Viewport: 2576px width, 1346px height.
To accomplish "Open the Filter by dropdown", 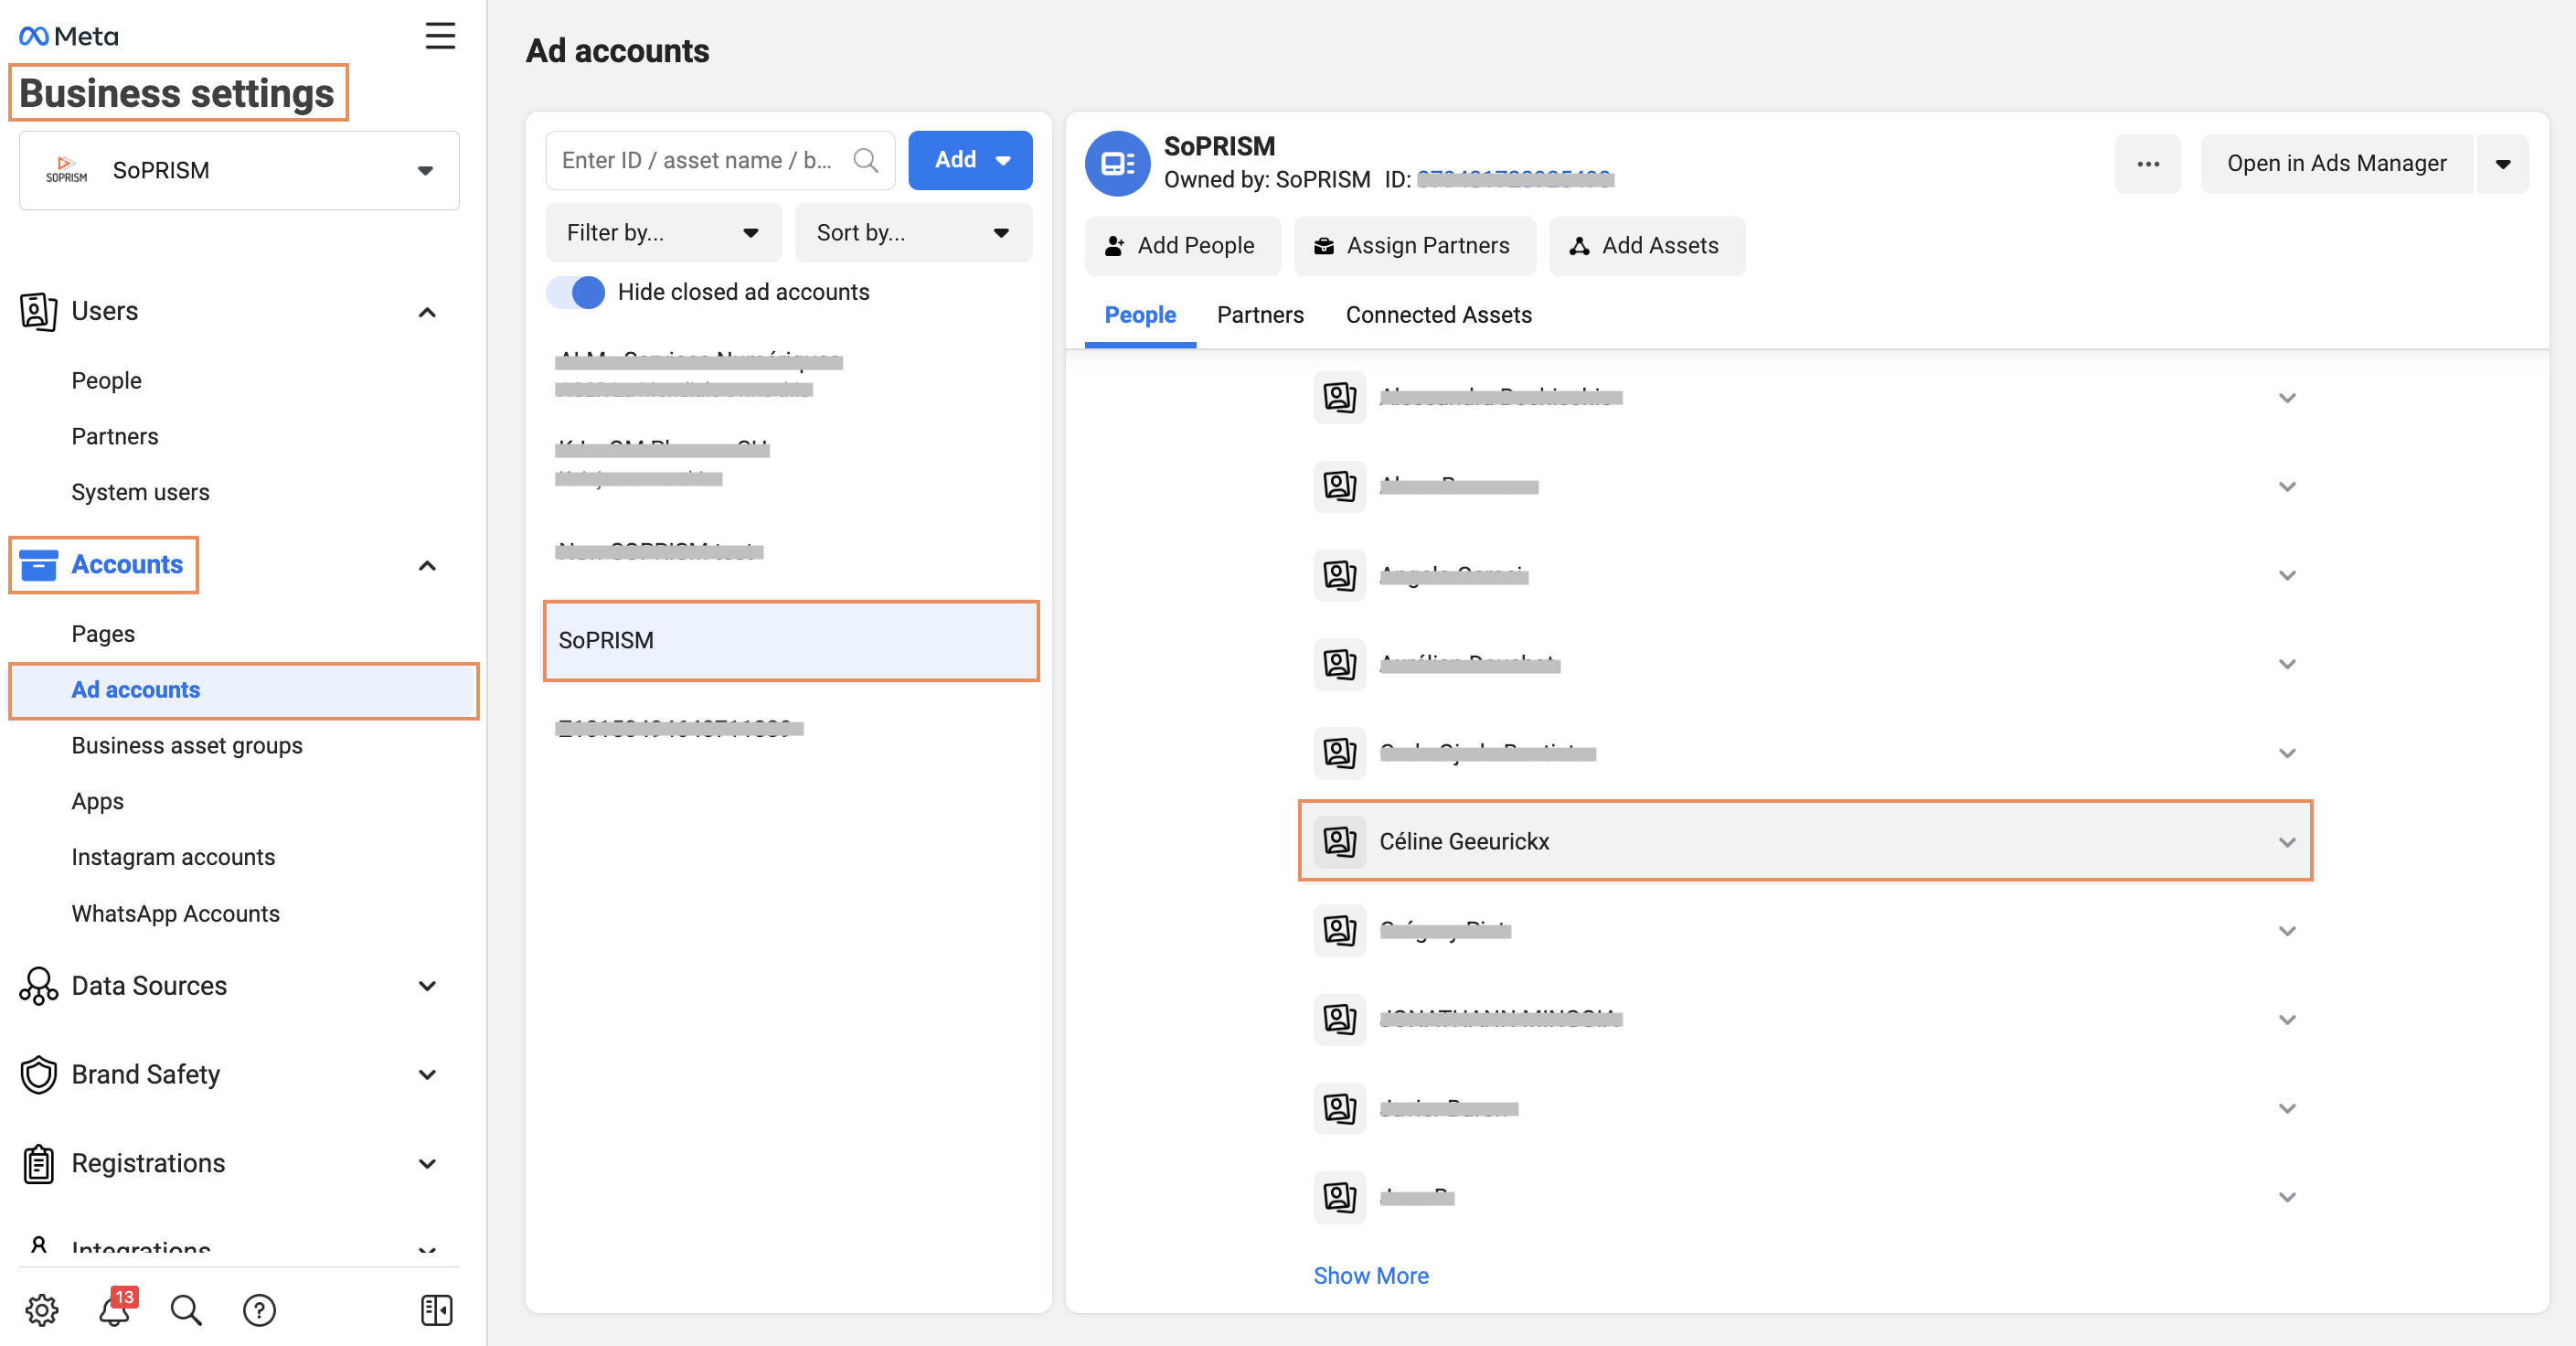I will tap(663, 233).
